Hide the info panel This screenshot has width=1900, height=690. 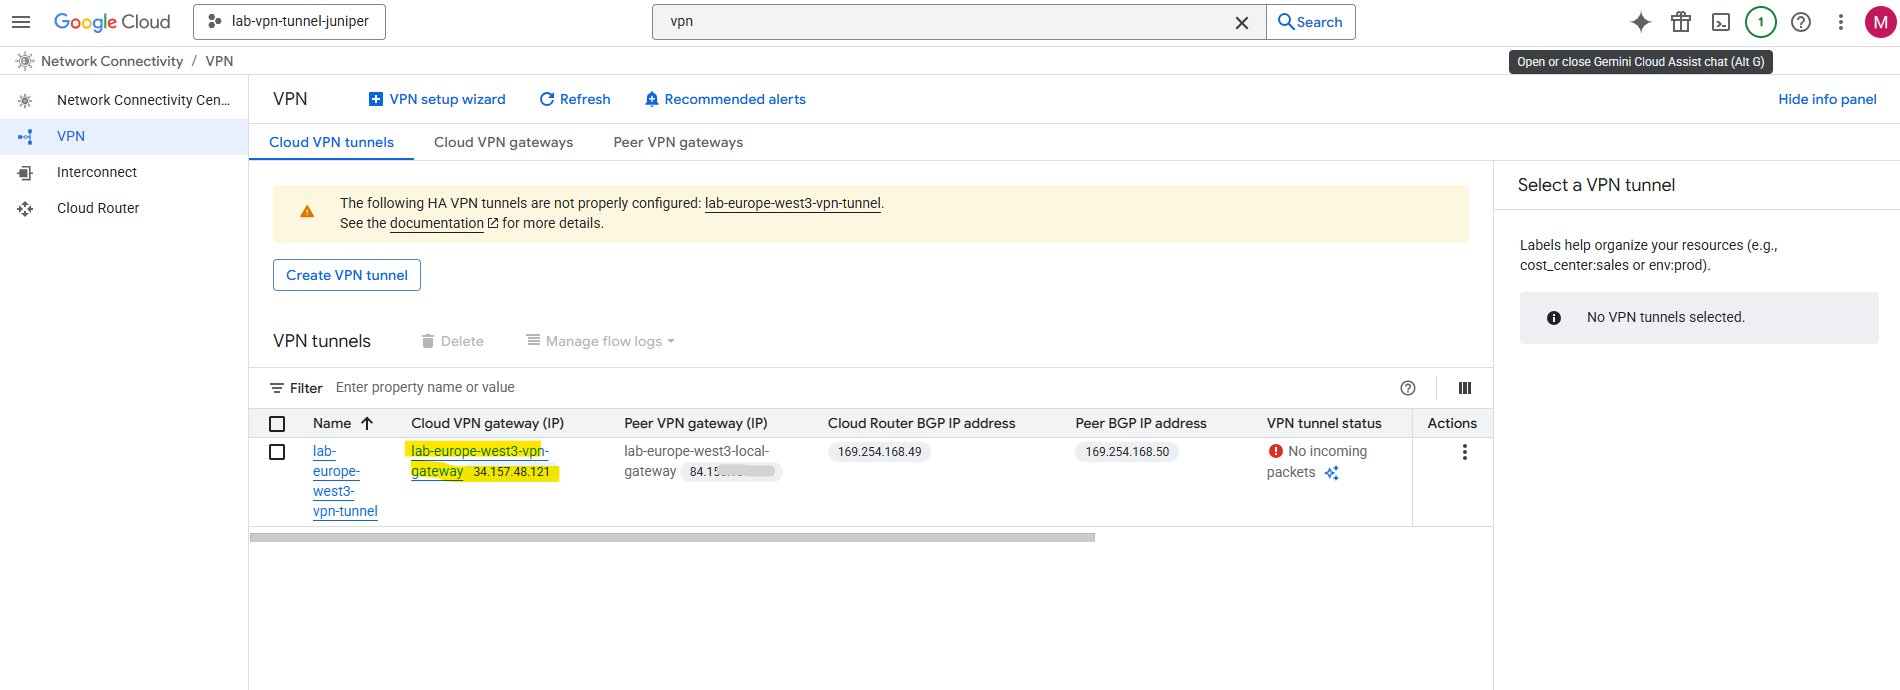pos(1827,99)
